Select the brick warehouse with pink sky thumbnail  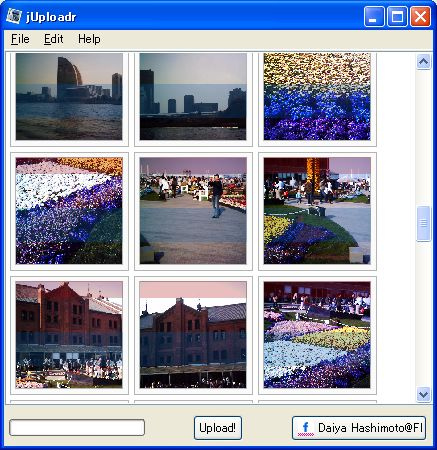click(193, 335)
